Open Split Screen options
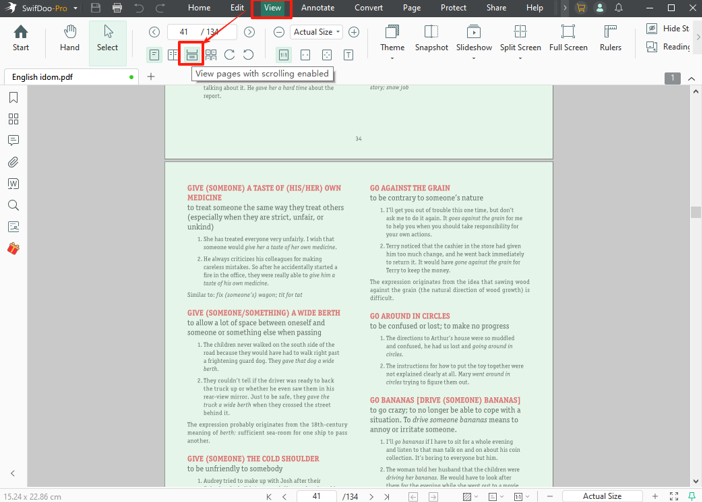 click(520, 41)
